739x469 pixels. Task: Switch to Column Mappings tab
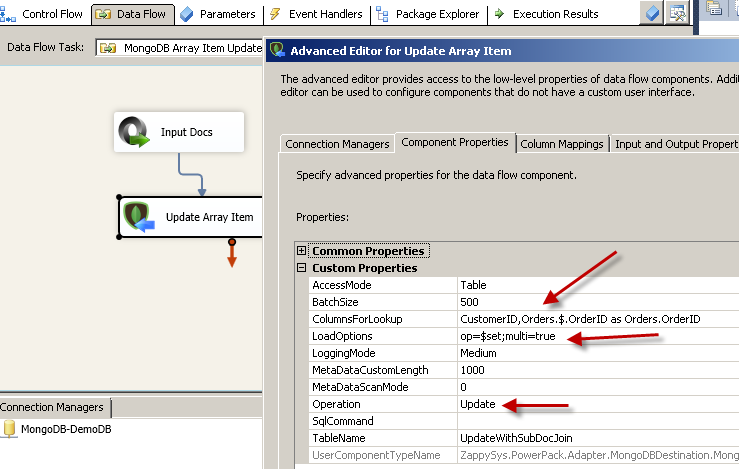pyautogui.click(x=562, y=144)
